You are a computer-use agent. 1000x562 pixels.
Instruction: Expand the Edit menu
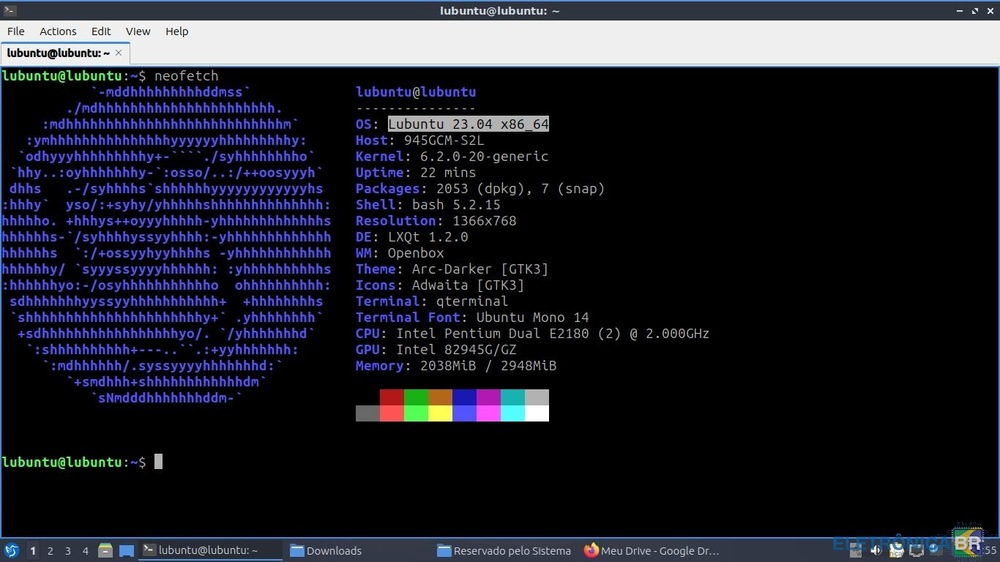[101, 31]
